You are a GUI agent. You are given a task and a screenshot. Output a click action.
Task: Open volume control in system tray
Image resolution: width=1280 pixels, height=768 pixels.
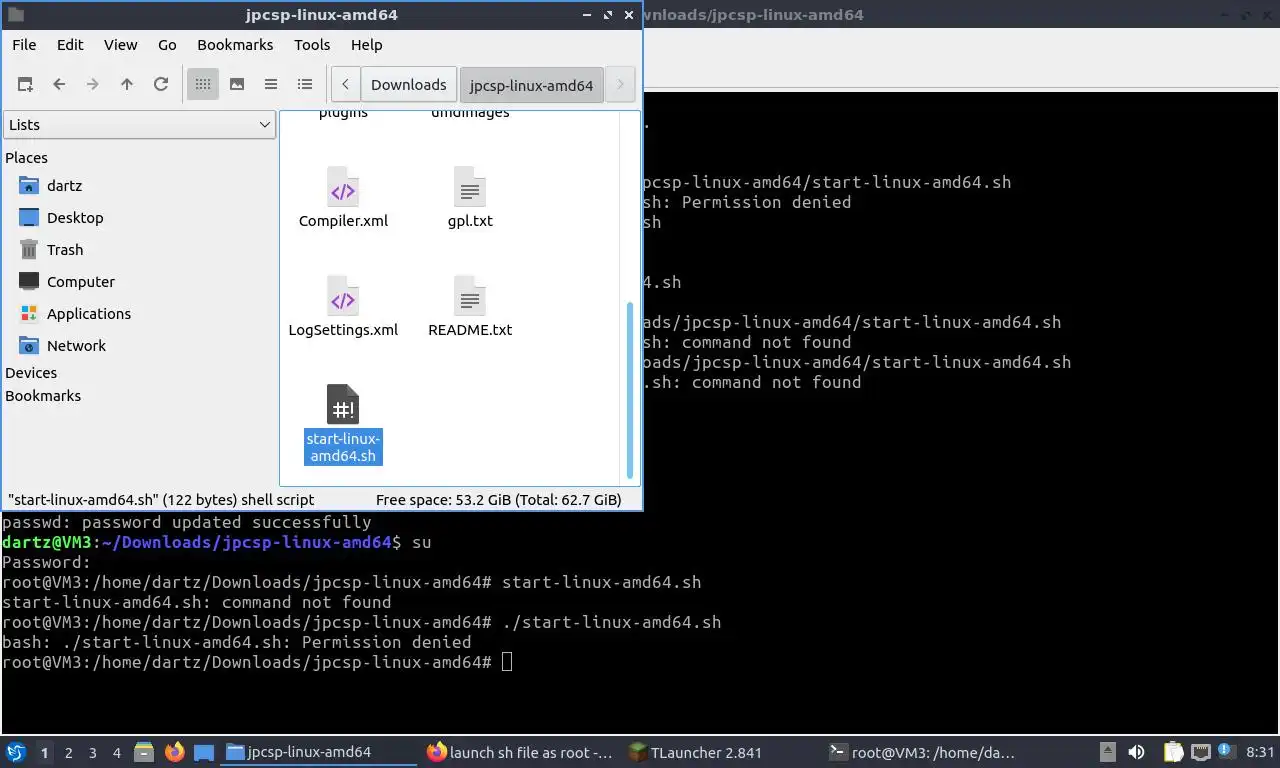1137,752
